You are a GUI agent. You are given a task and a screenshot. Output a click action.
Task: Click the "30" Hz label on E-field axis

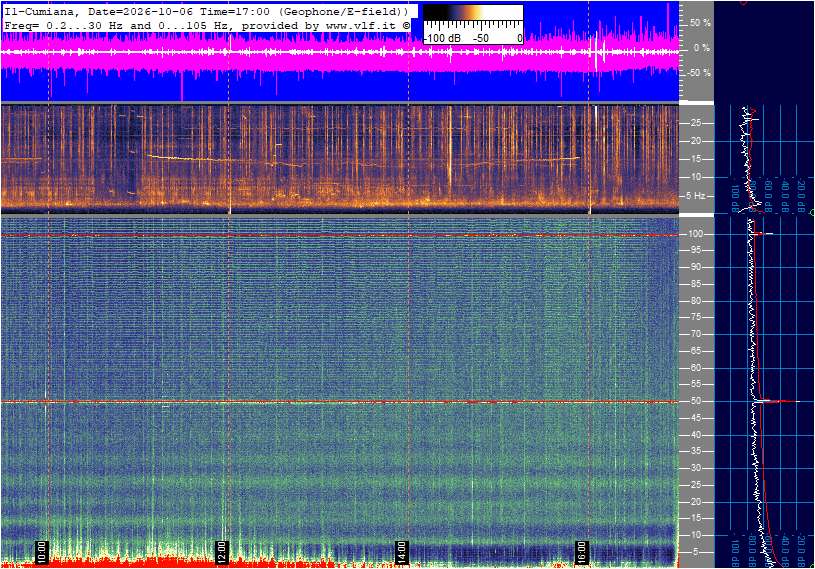click(695, 468)
